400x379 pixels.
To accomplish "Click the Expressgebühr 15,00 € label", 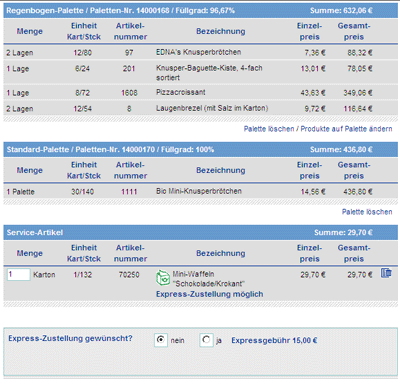I will [x=274, y=340].
